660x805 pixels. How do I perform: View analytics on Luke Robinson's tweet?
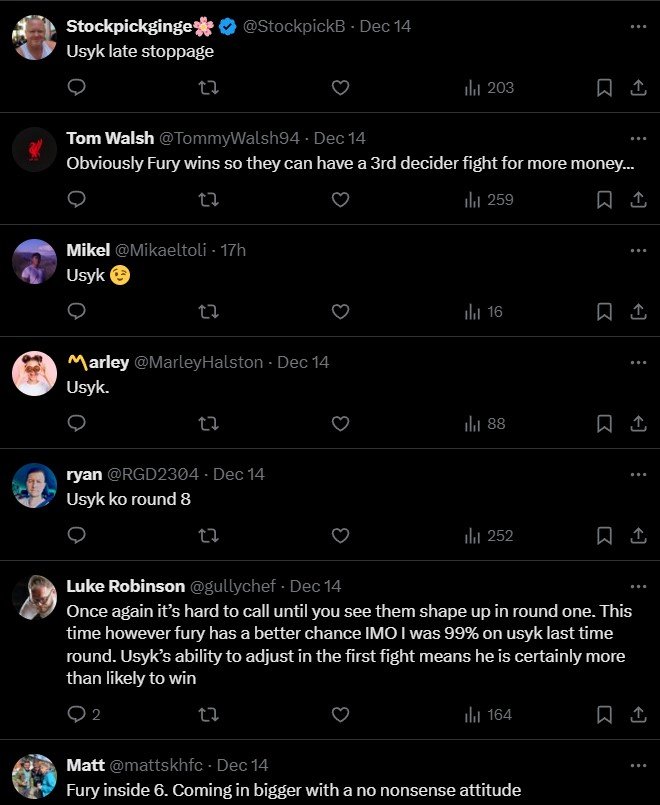click(488, 714)
